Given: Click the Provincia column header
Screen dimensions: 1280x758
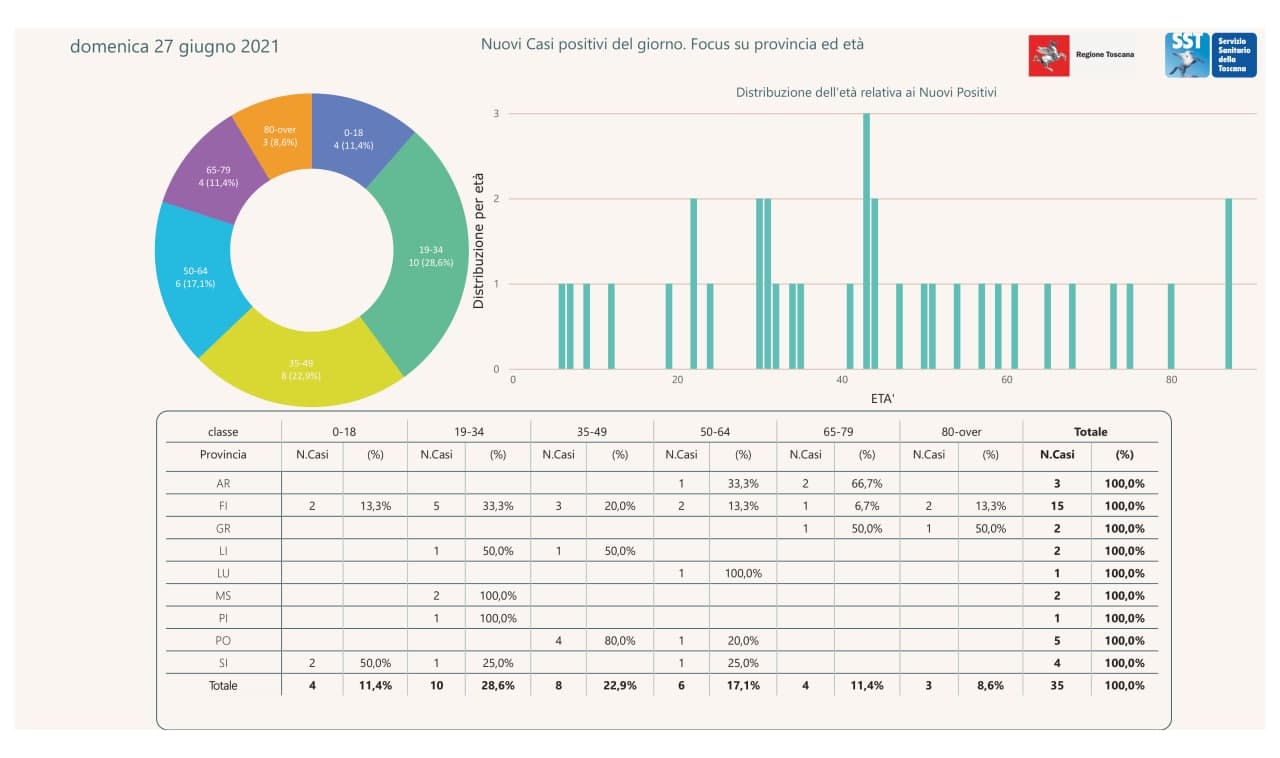Looking at the screenshot, I should tap(222, 454).
